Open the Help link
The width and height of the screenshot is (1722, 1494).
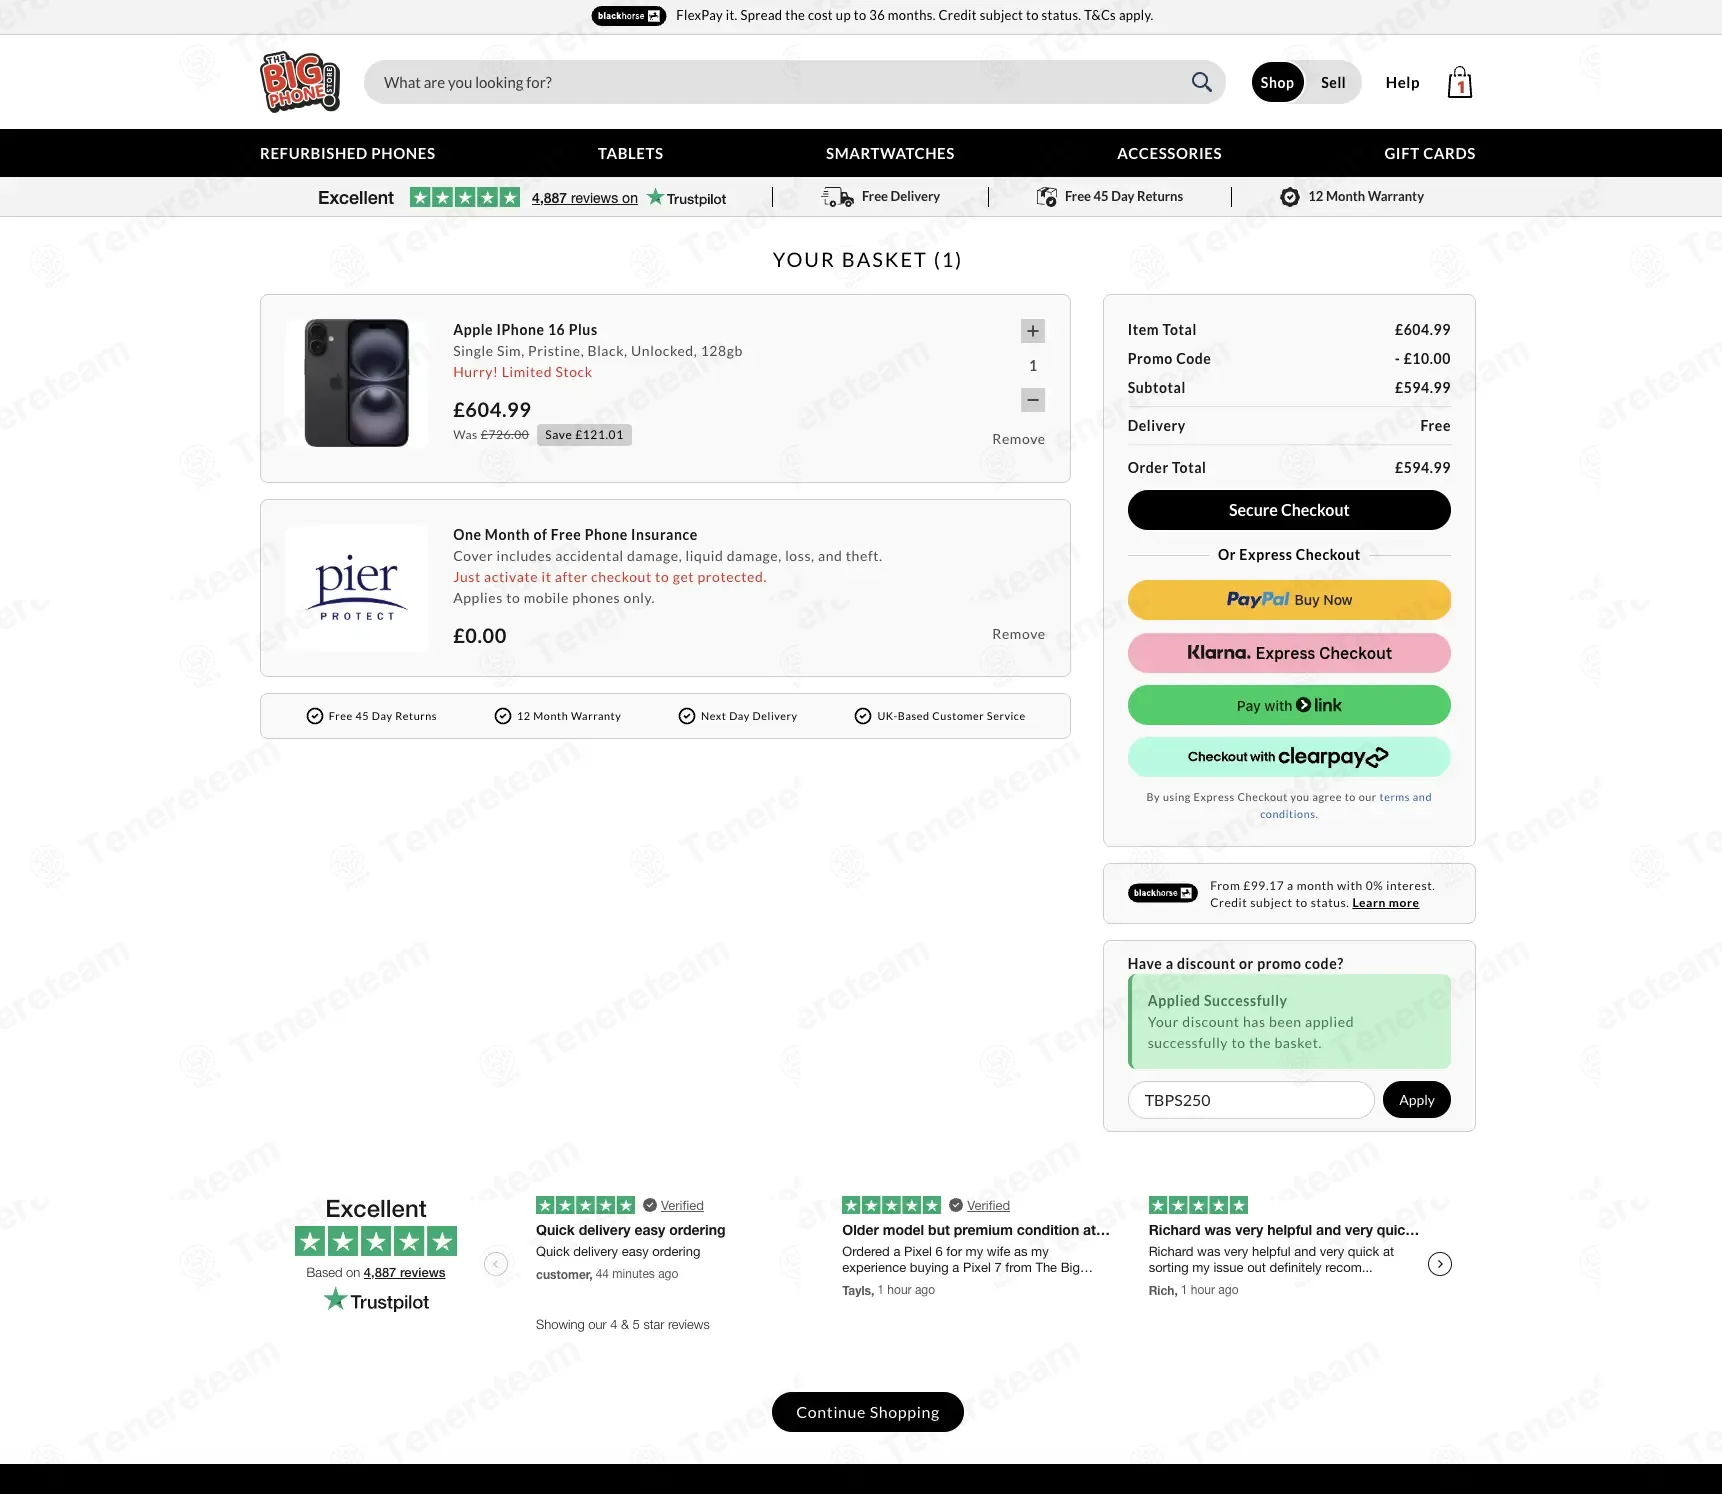coord(1402,82)
